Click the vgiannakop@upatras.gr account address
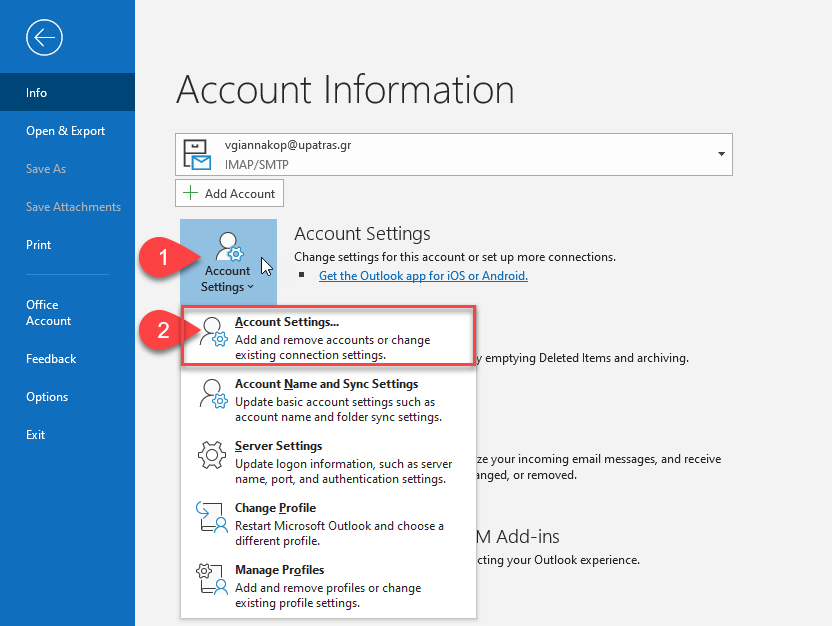Viewport: 832px width, 626px height. (288, 145)
